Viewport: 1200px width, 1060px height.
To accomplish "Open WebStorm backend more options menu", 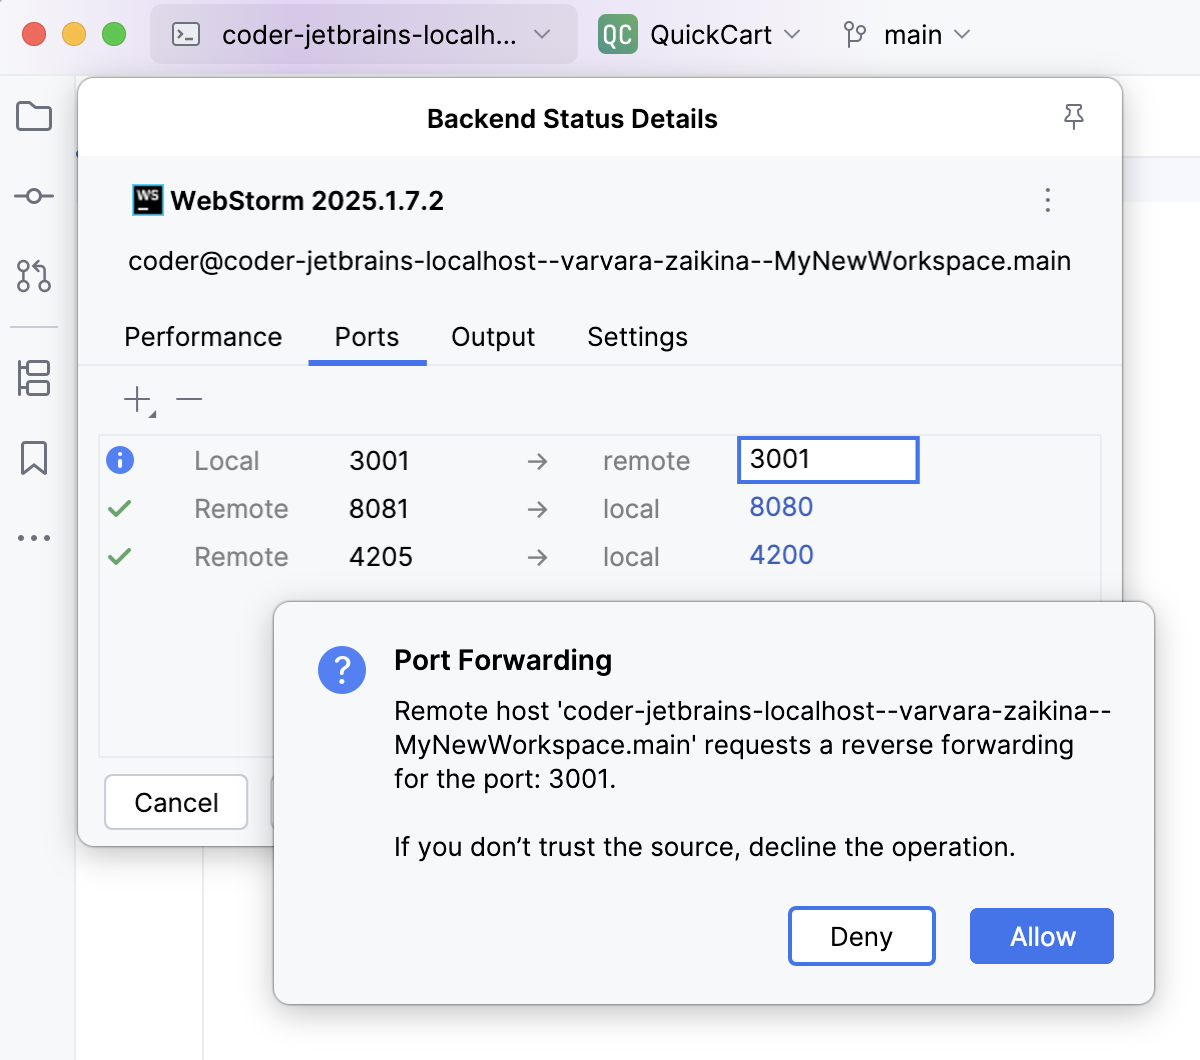I will pyautogui.click(x=1047, y=200).
